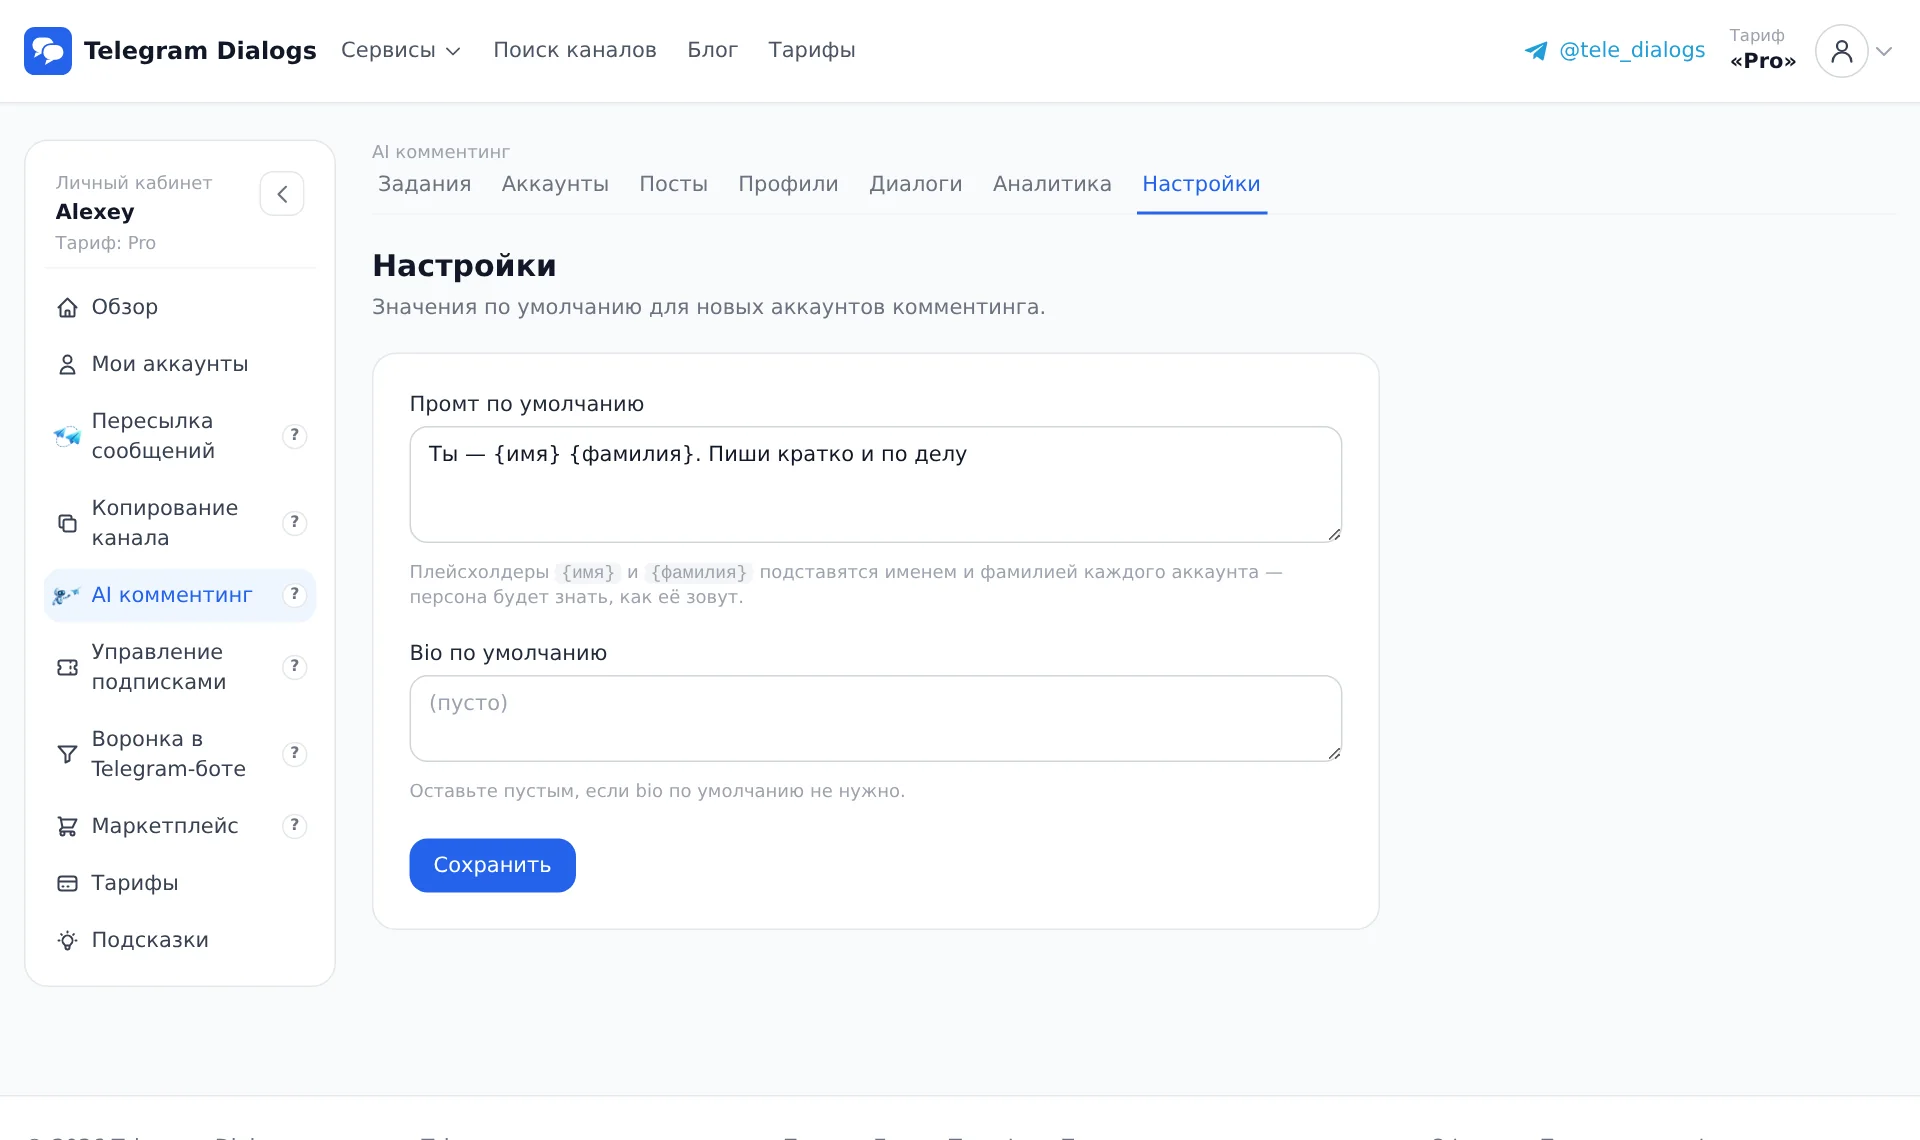Viewport: 1920px width, 1140px height.
Task: Switch to the Задания tab
Action: click(424, 184)
